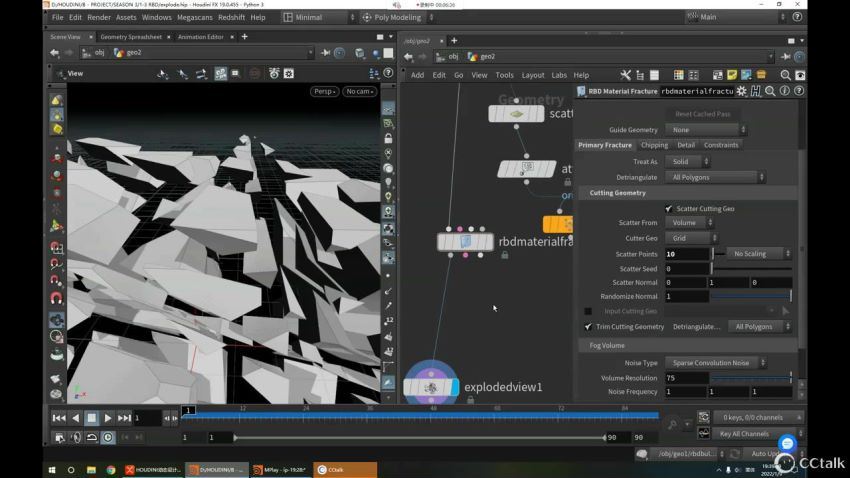Switch to the Chipping tab
Viewport: 850px width, 478px height.
pyautogui.click(x=654, y=145)
